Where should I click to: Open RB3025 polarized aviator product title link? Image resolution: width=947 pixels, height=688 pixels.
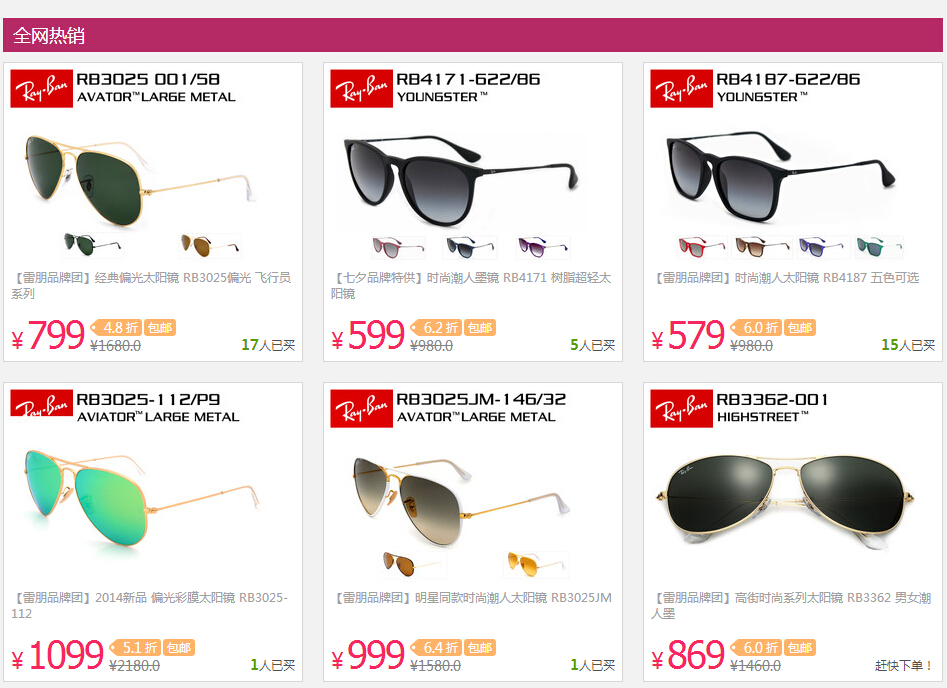click(151, 285)
